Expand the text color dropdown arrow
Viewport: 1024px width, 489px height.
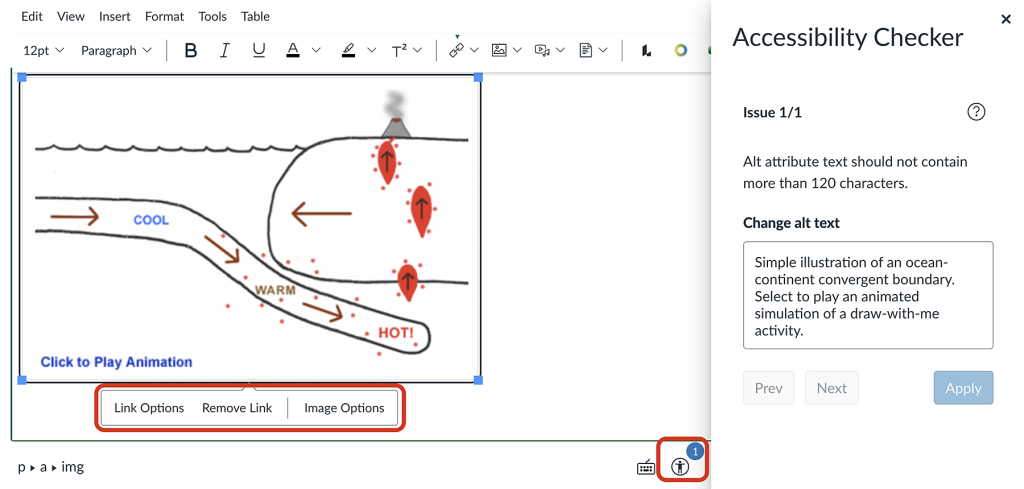pos(316,50)
